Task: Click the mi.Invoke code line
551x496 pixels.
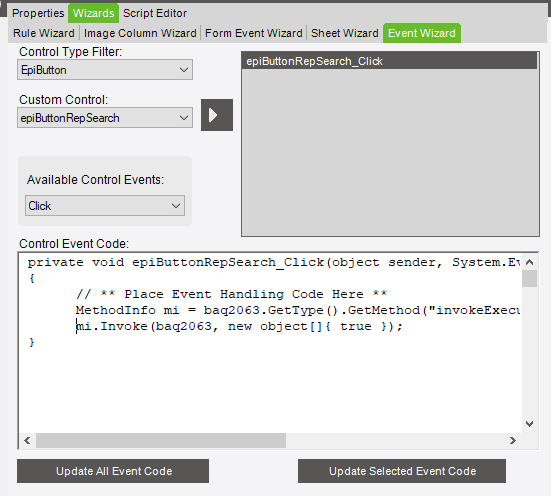Action: 239,327
